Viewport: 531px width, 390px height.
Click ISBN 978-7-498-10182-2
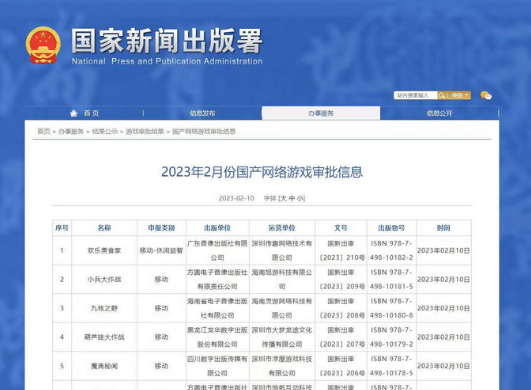(x=391, y=251)
